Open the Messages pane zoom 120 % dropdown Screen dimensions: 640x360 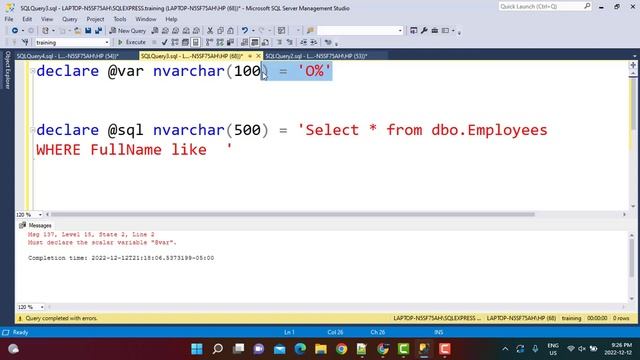[42, 307]
